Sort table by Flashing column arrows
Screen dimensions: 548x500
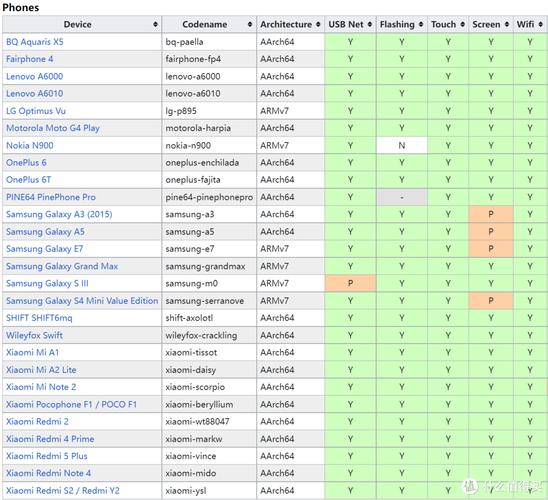point(421,24)
